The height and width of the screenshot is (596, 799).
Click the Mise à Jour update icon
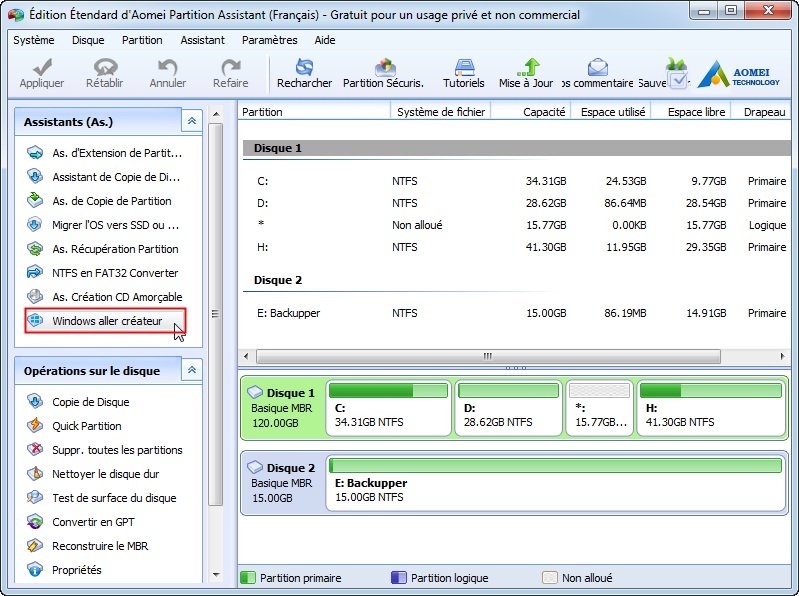pos(527,67)
